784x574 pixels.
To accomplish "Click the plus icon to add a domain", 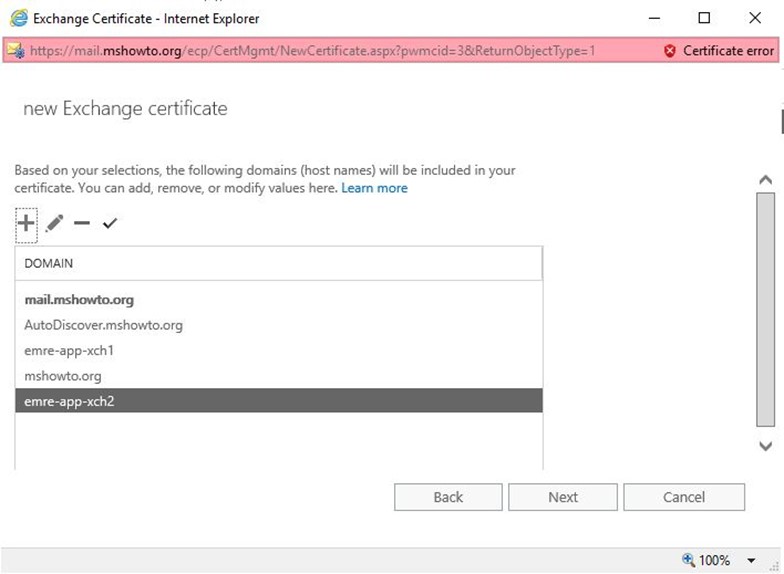I will point(26,223).
